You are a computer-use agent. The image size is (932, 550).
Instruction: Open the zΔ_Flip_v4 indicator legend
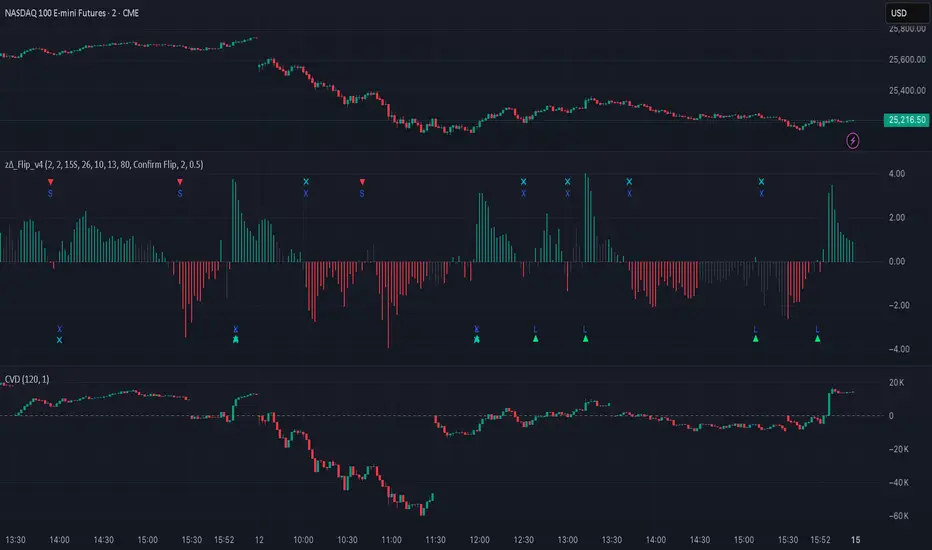pos(103,165)
